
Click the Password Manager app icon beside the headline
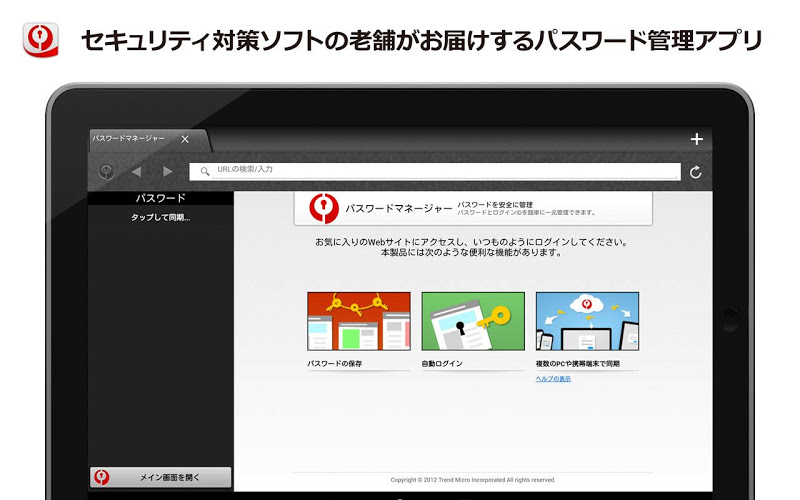[x=41, y=40]
